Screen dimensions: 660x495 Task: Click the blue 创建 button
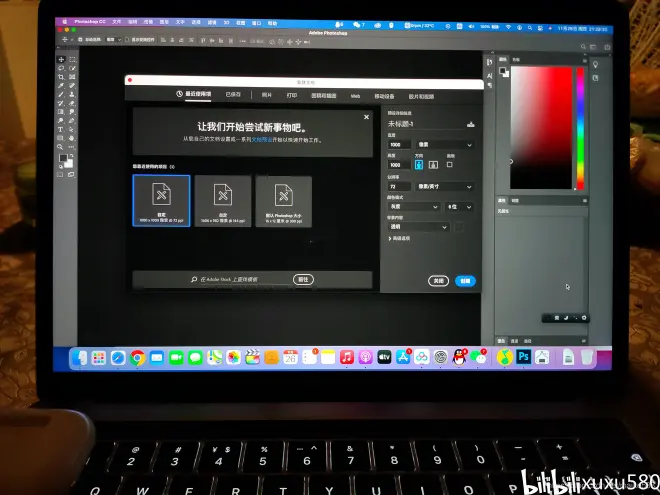point(465,281)
